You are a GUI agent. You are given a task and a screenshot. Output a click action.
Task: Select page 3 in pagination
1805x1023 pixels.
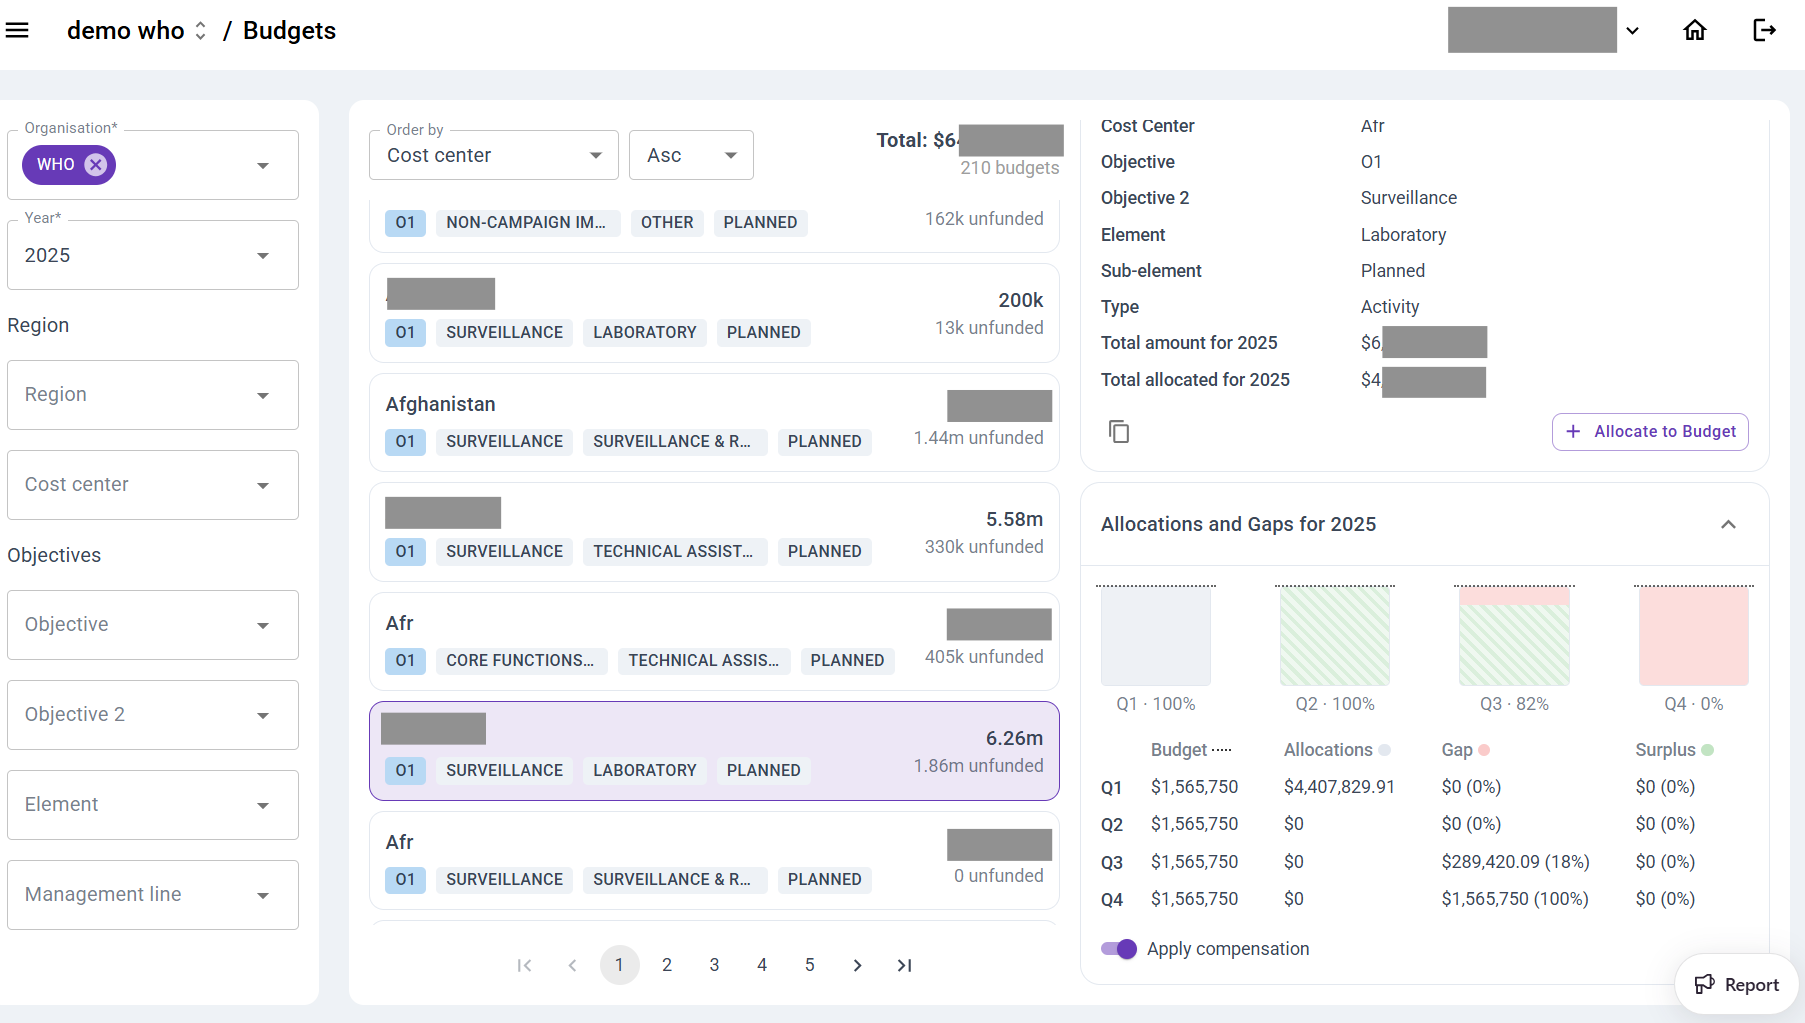714,965
